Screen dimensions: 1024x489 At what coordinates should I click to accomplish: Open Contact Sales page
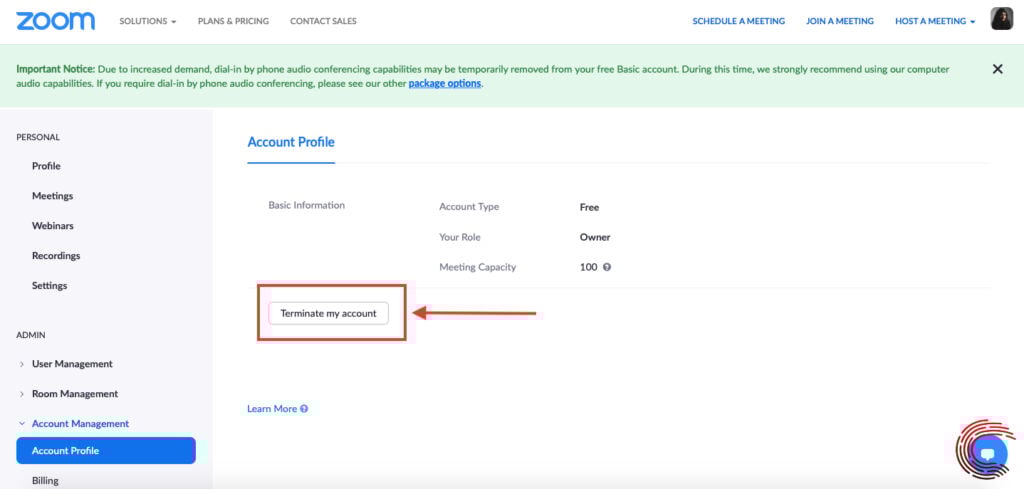click(x=323, y=21)
